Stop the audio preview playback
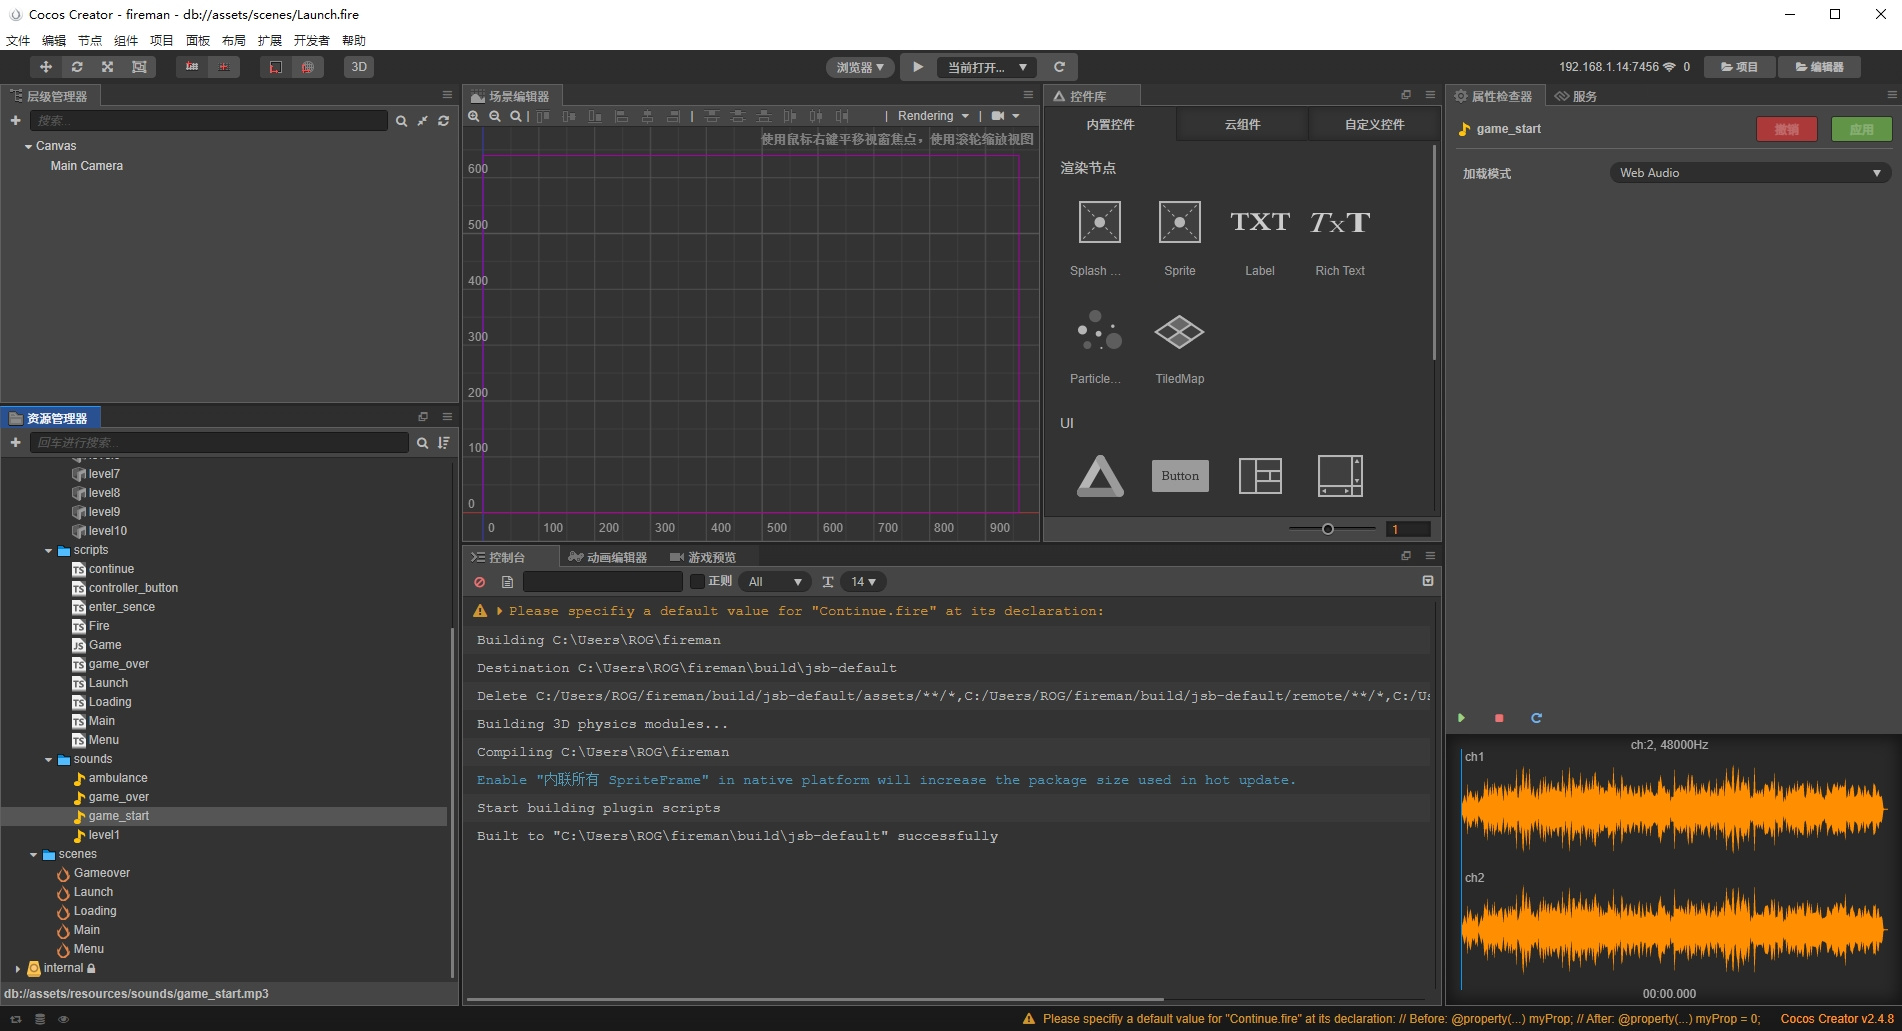Screen dimensions: 1902x1031 click(1499, 718)
